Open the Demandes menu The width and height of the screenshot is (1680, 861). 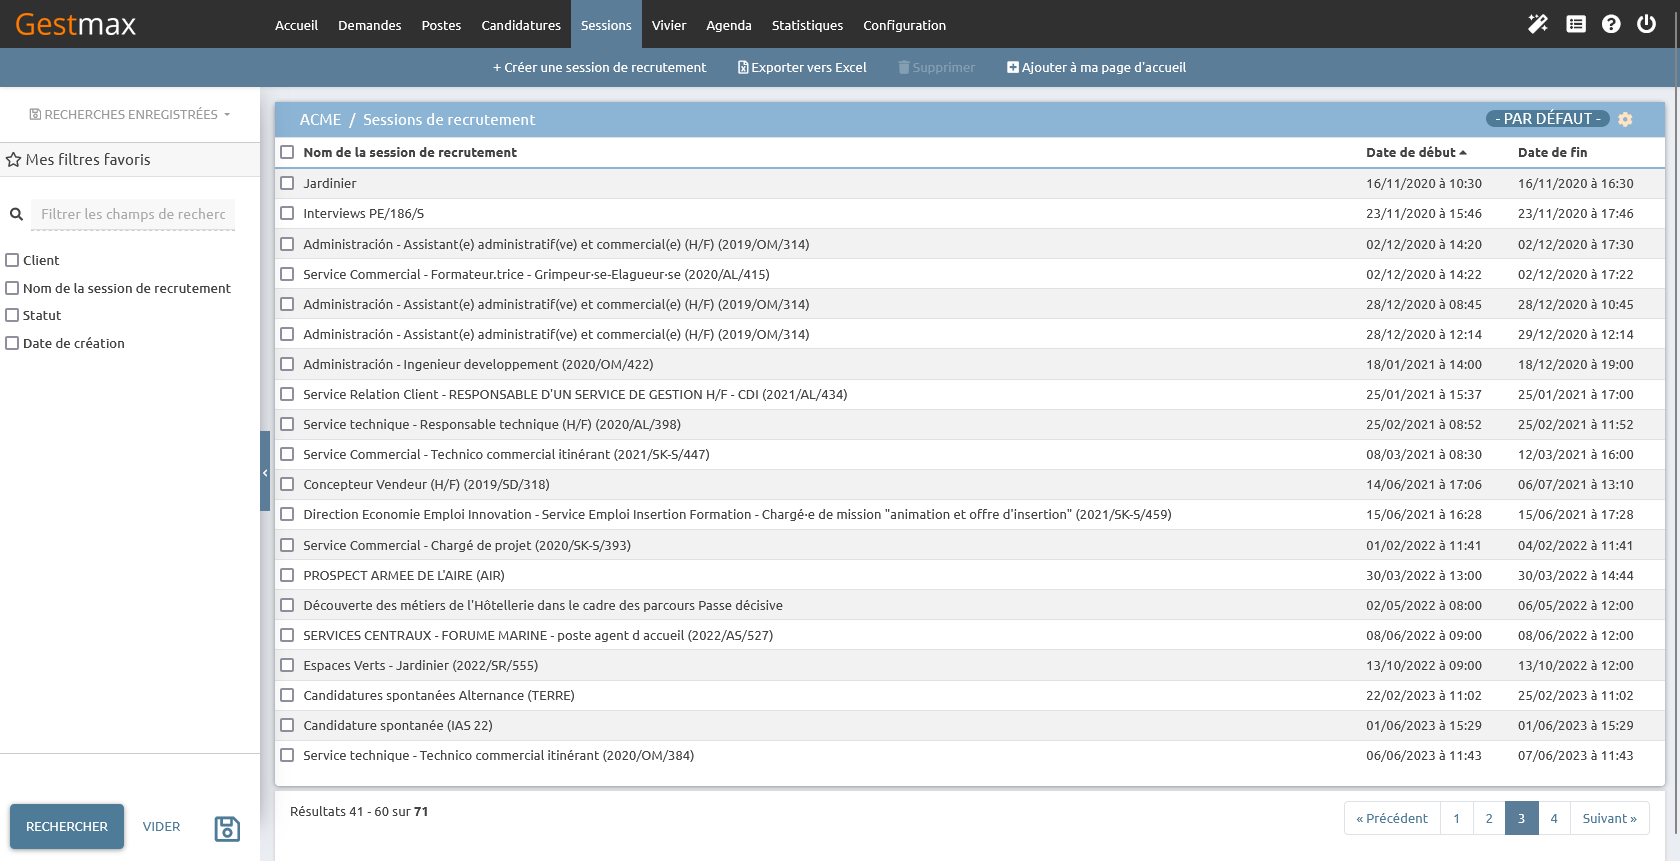point(369,25)
